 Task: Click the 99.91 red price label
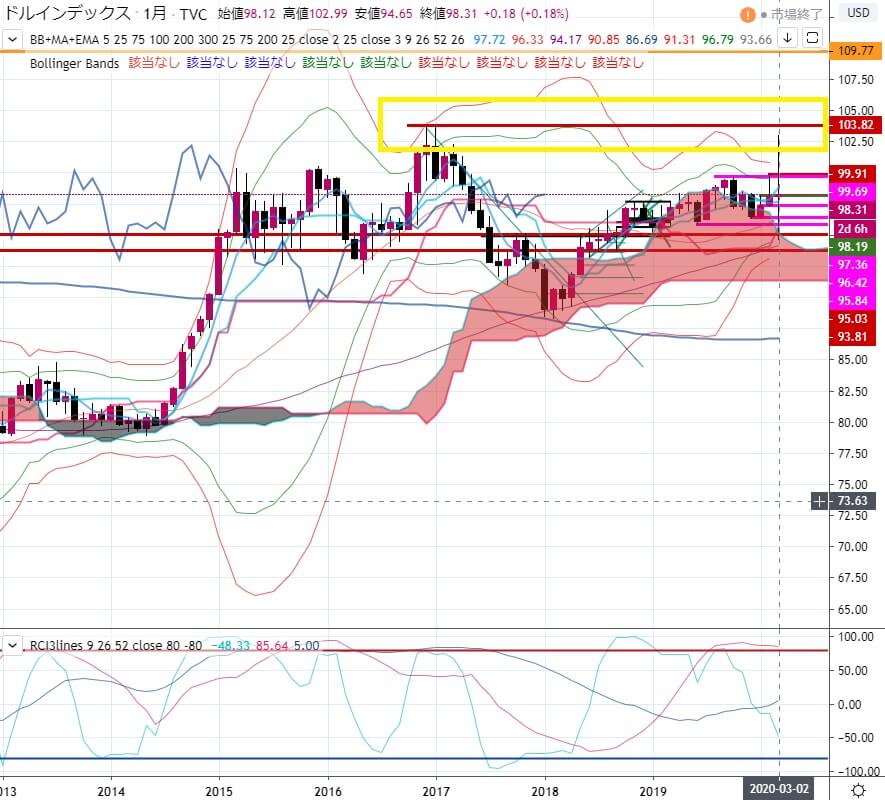[x=852, y=173]
